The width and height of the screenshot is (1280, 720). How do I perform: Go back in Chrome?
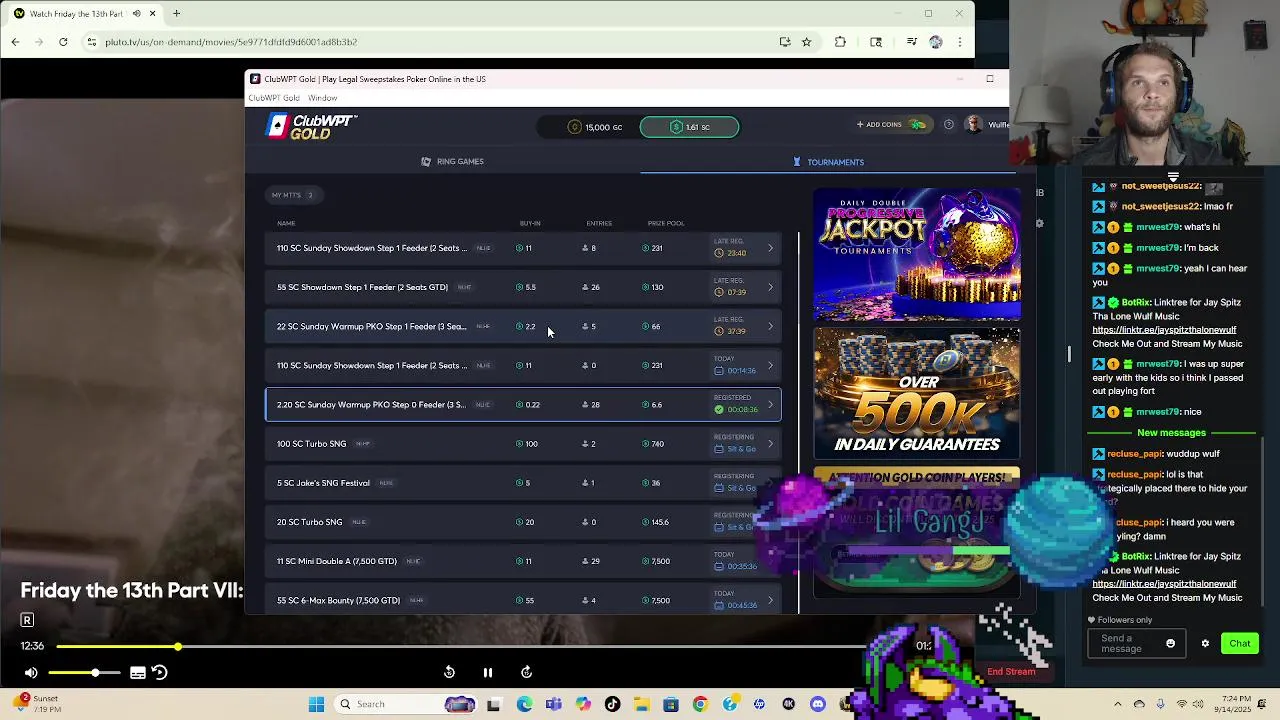coord(15,42)
